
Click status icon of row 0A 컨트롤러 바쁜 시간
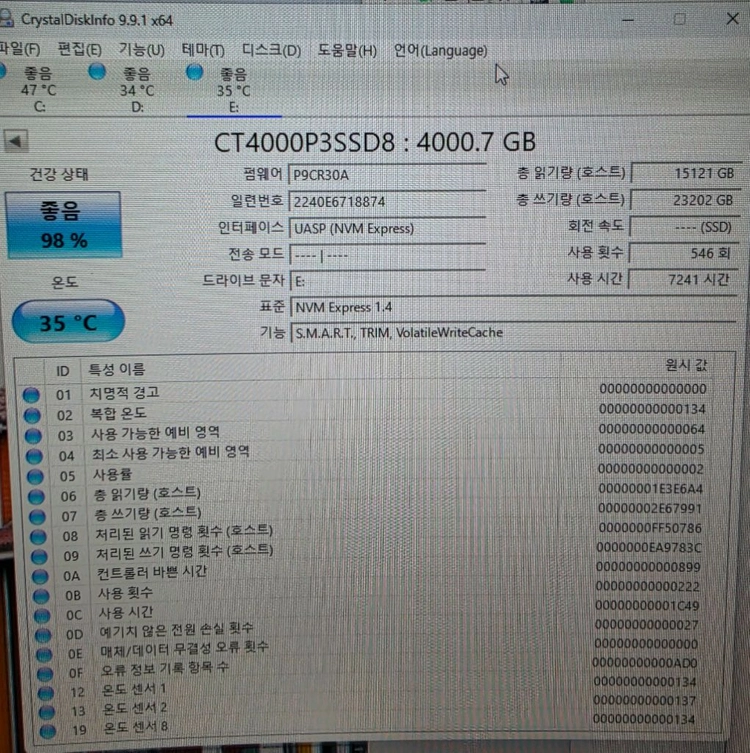(40, 576)
